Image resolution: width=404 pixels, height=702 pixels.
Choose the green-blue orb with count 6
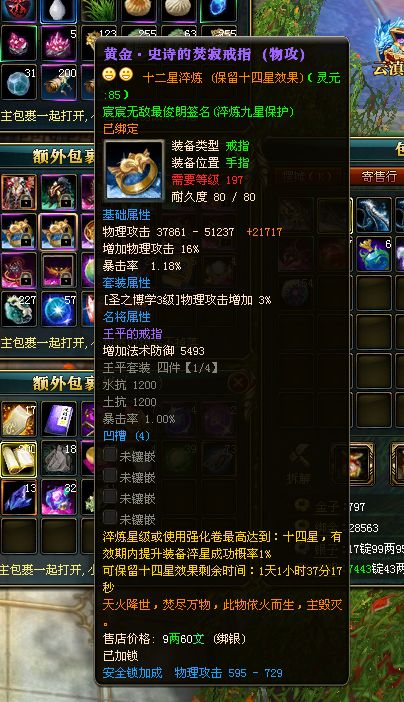(374, 254)
